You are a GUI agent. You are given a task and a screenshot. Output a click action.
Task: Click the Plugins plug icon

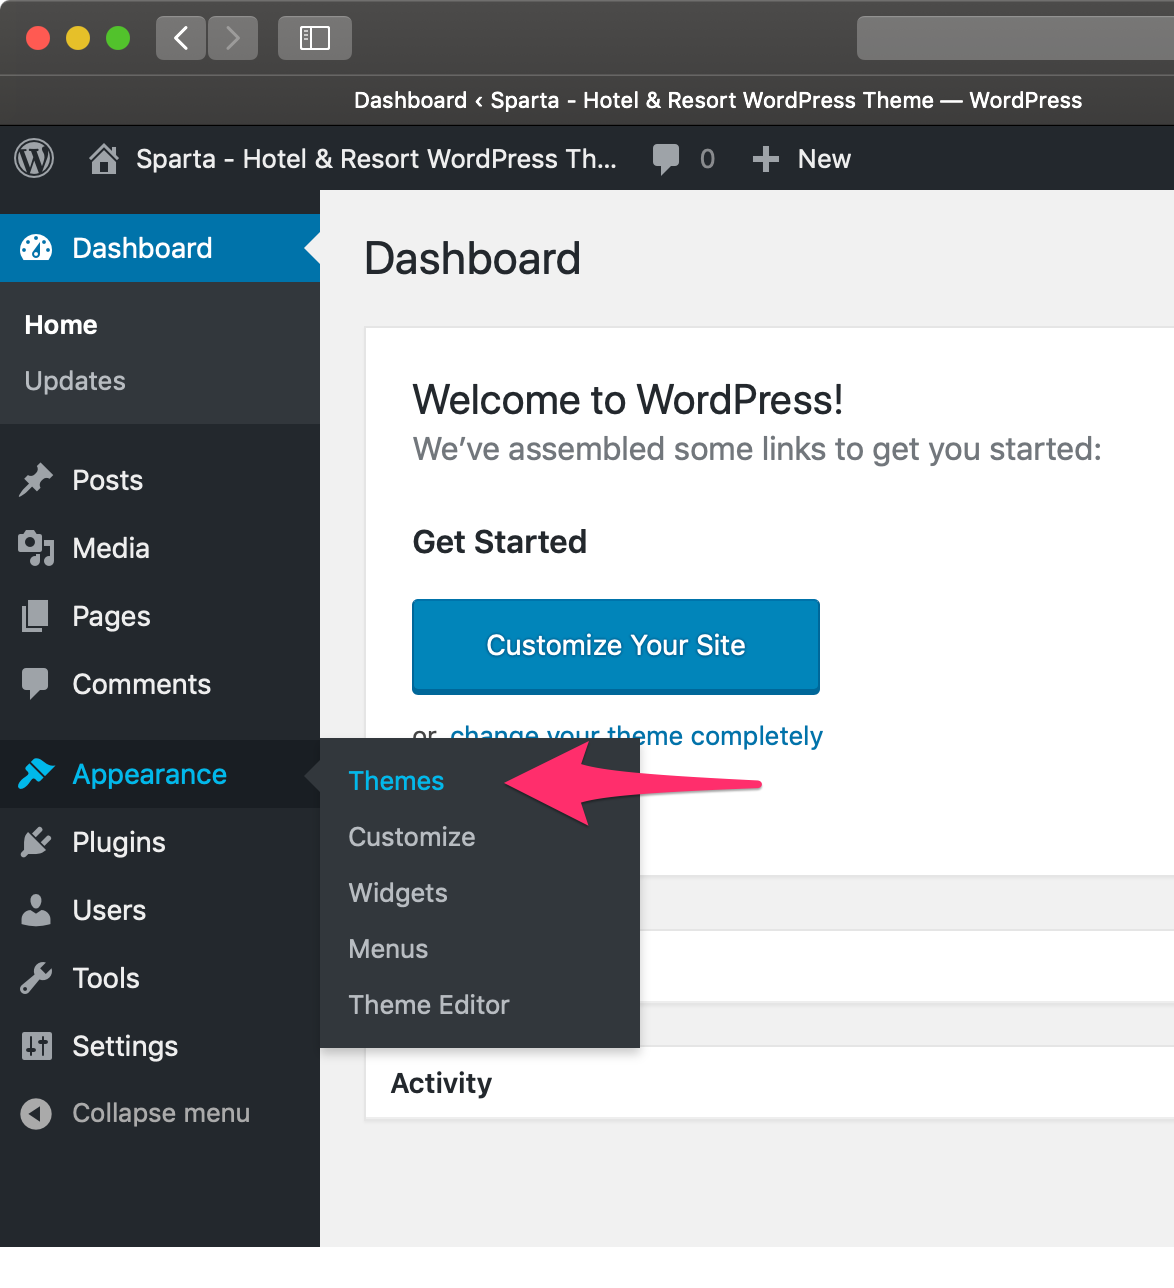(x=36, y=842)
